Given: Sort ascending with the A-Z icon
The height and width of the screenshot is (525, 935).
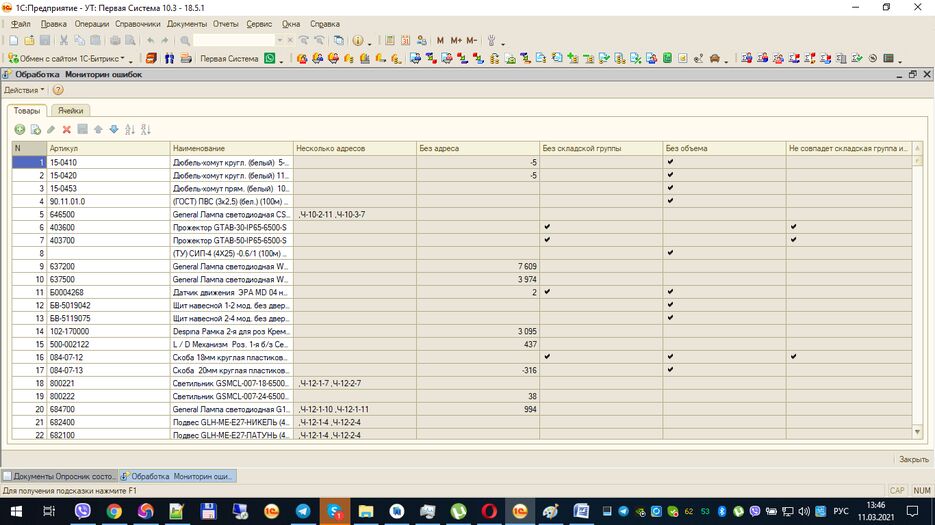Looking at the screenshot, I should 130,129.
